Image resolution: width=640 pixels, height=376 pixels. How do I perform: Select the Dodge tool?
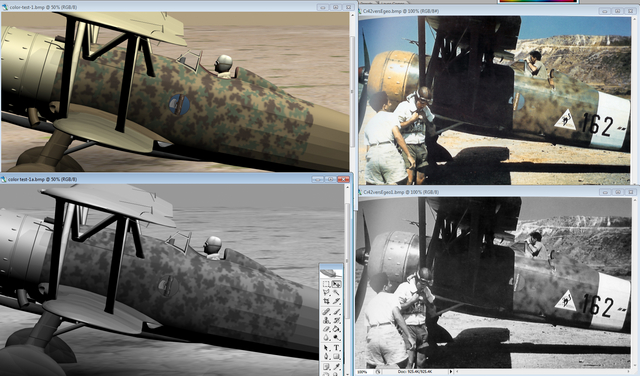[x=337, y=338]
